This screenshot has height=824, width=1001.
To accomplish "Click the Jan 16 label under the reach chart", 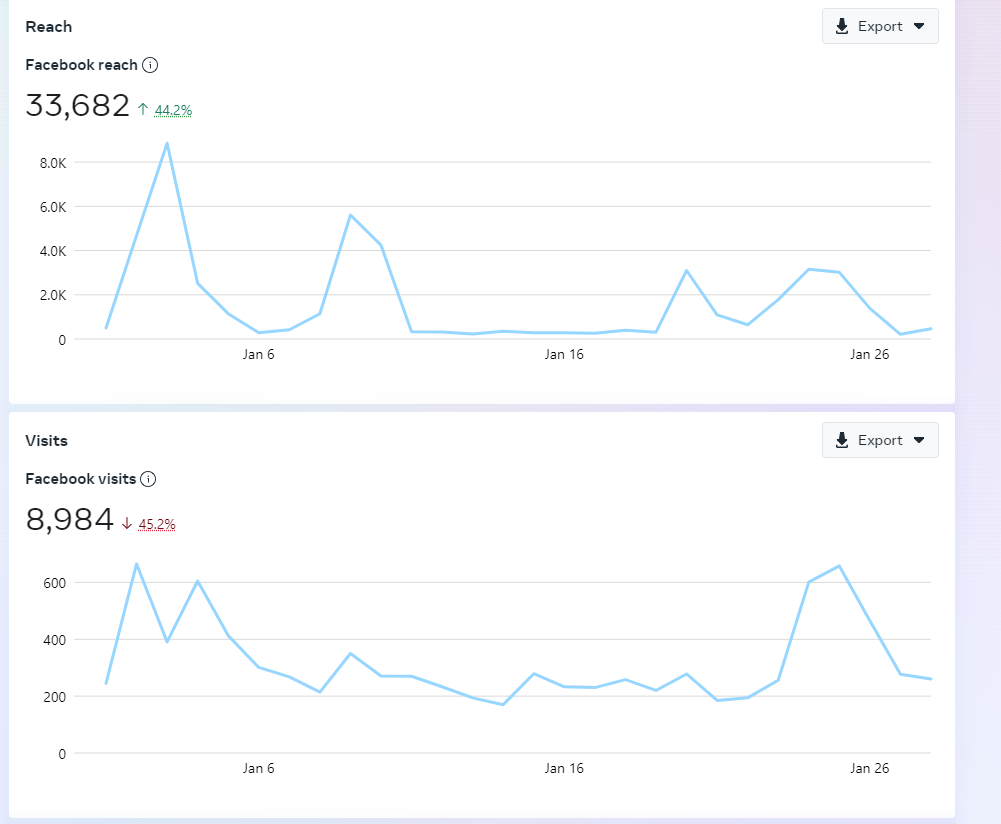I will tap(564, 354).
